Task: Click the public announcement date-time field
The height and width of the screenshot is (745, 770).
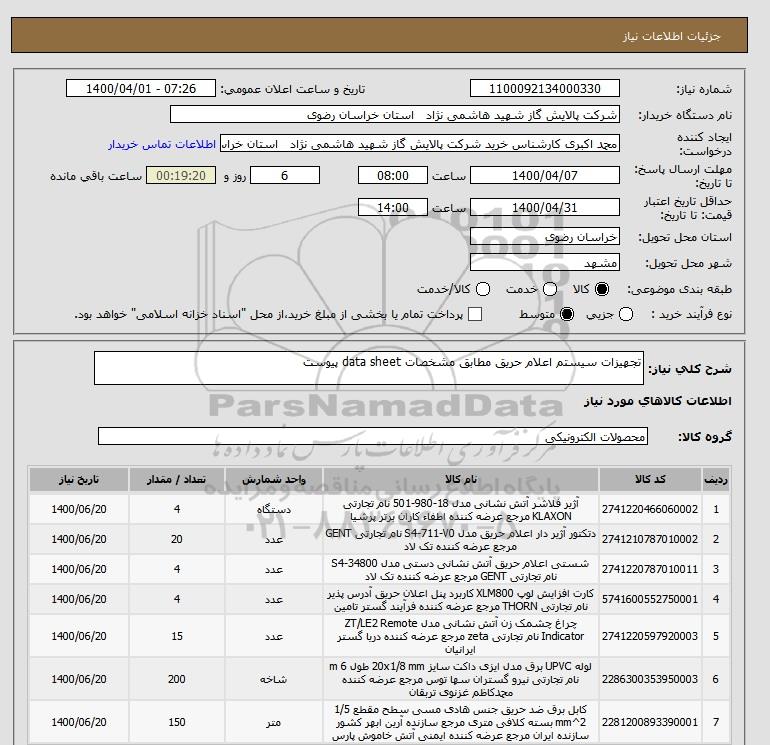Action: [x=140, y=89]
